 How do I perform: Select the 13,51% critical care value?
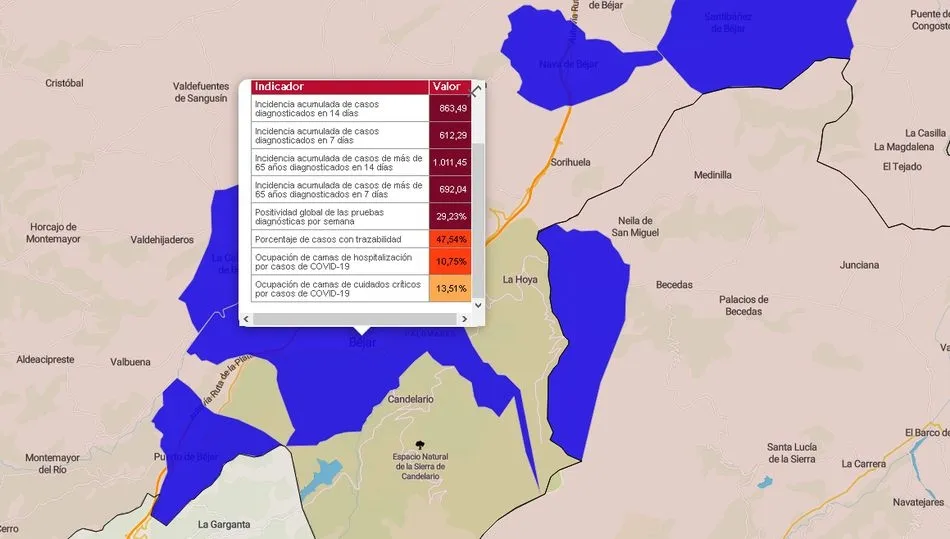[x=450, y=289]
